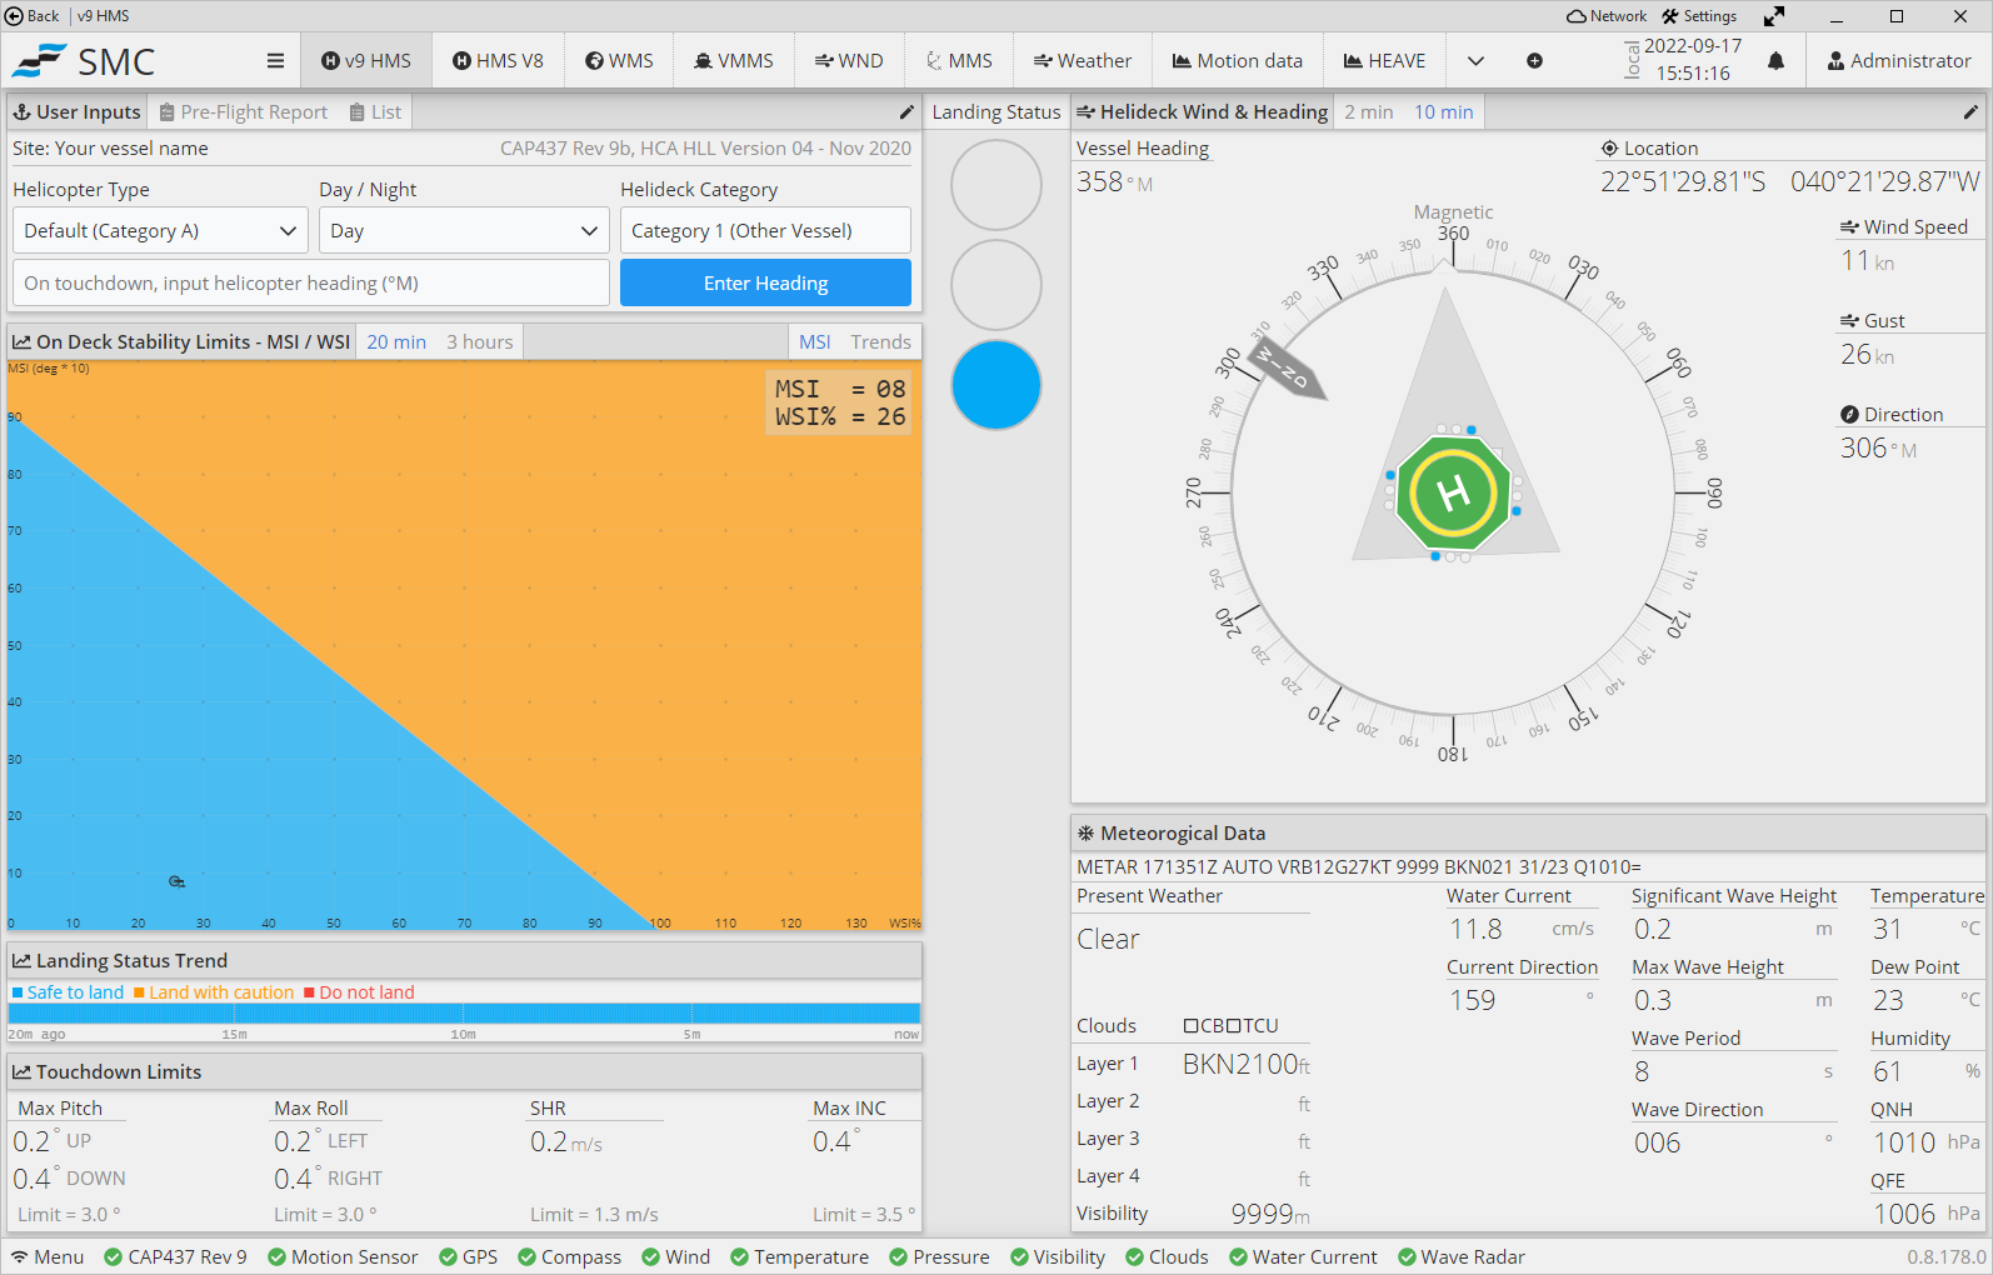Click the Motion Sensor status indicator
The image size is (1993, 1275).
tap(343, 1257)
